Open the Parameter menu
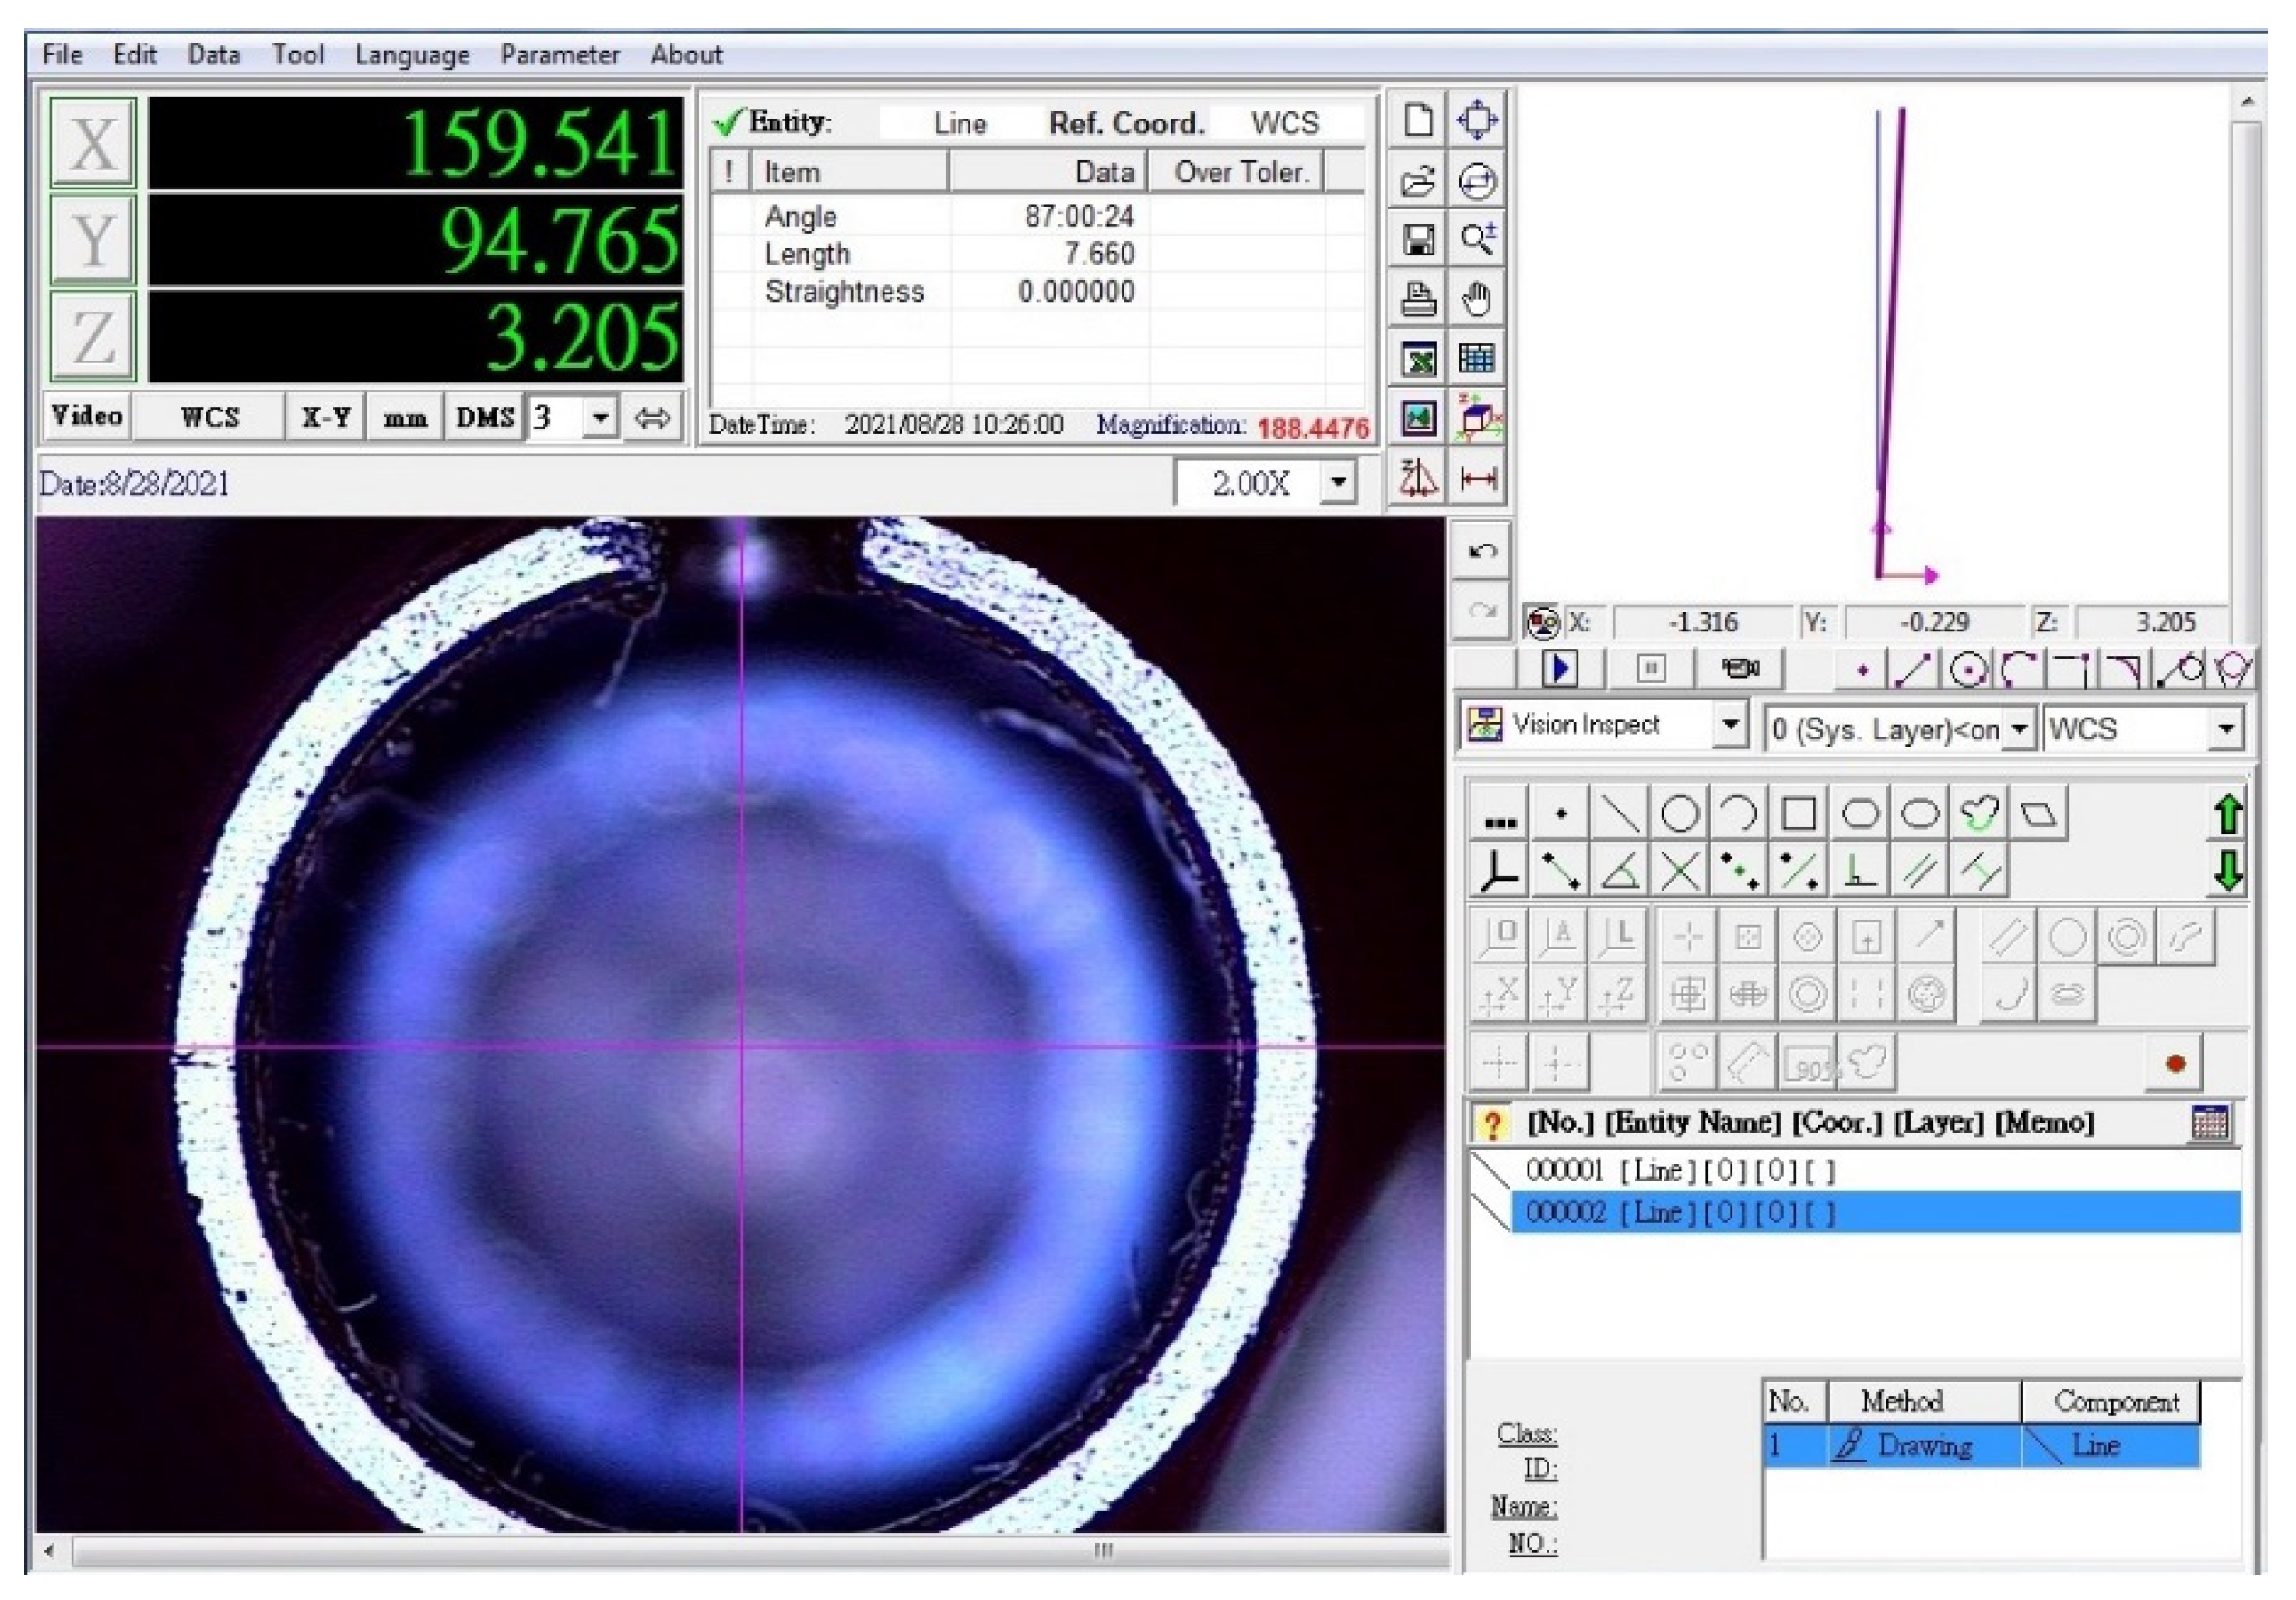2296x1600 pixels. coord(559,54)
